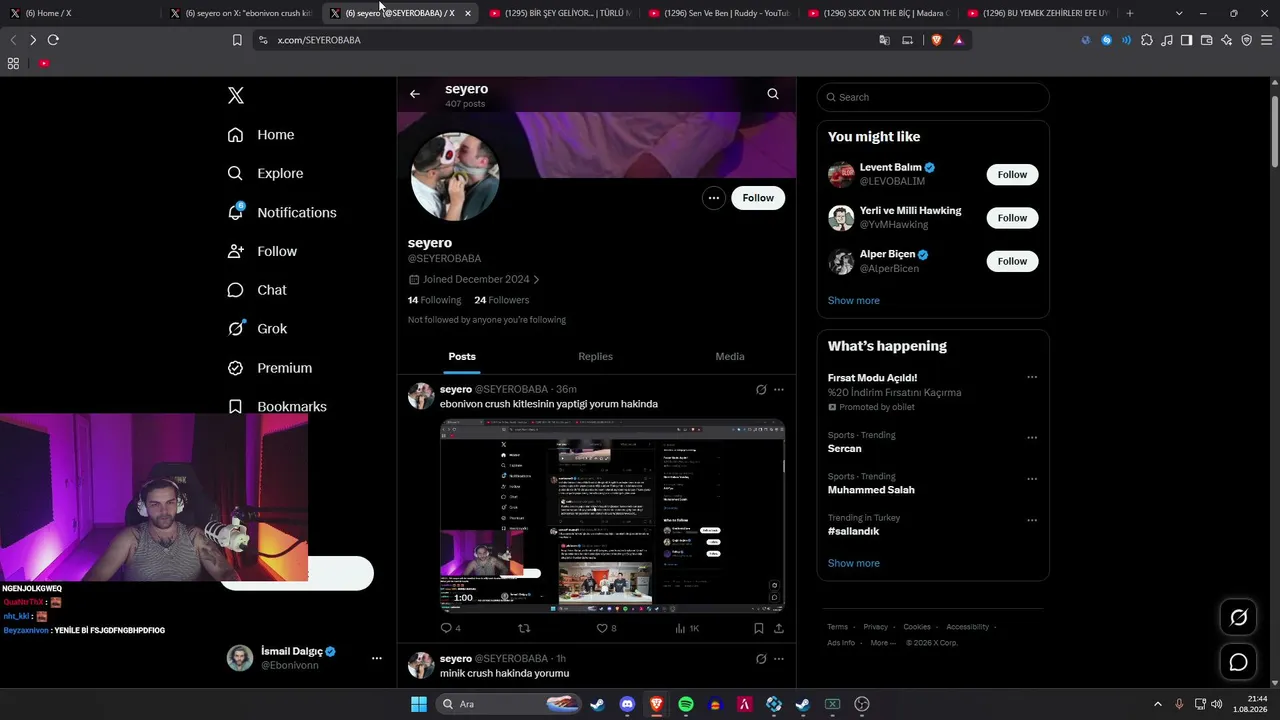Open Discord from the taskbar
The image size is (1280, 720).
(x=627, y=704)
